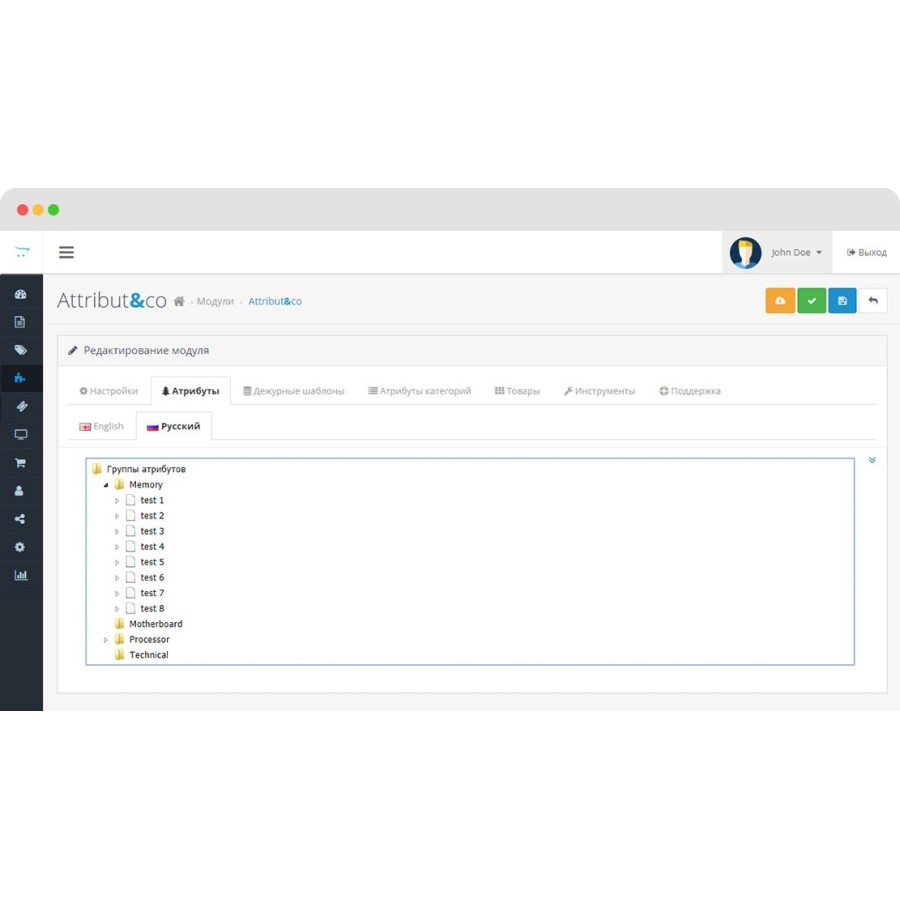
Task: Click the Attribut&co breadcrumb link
Action: pyautogui.click(x=275, y=301)
